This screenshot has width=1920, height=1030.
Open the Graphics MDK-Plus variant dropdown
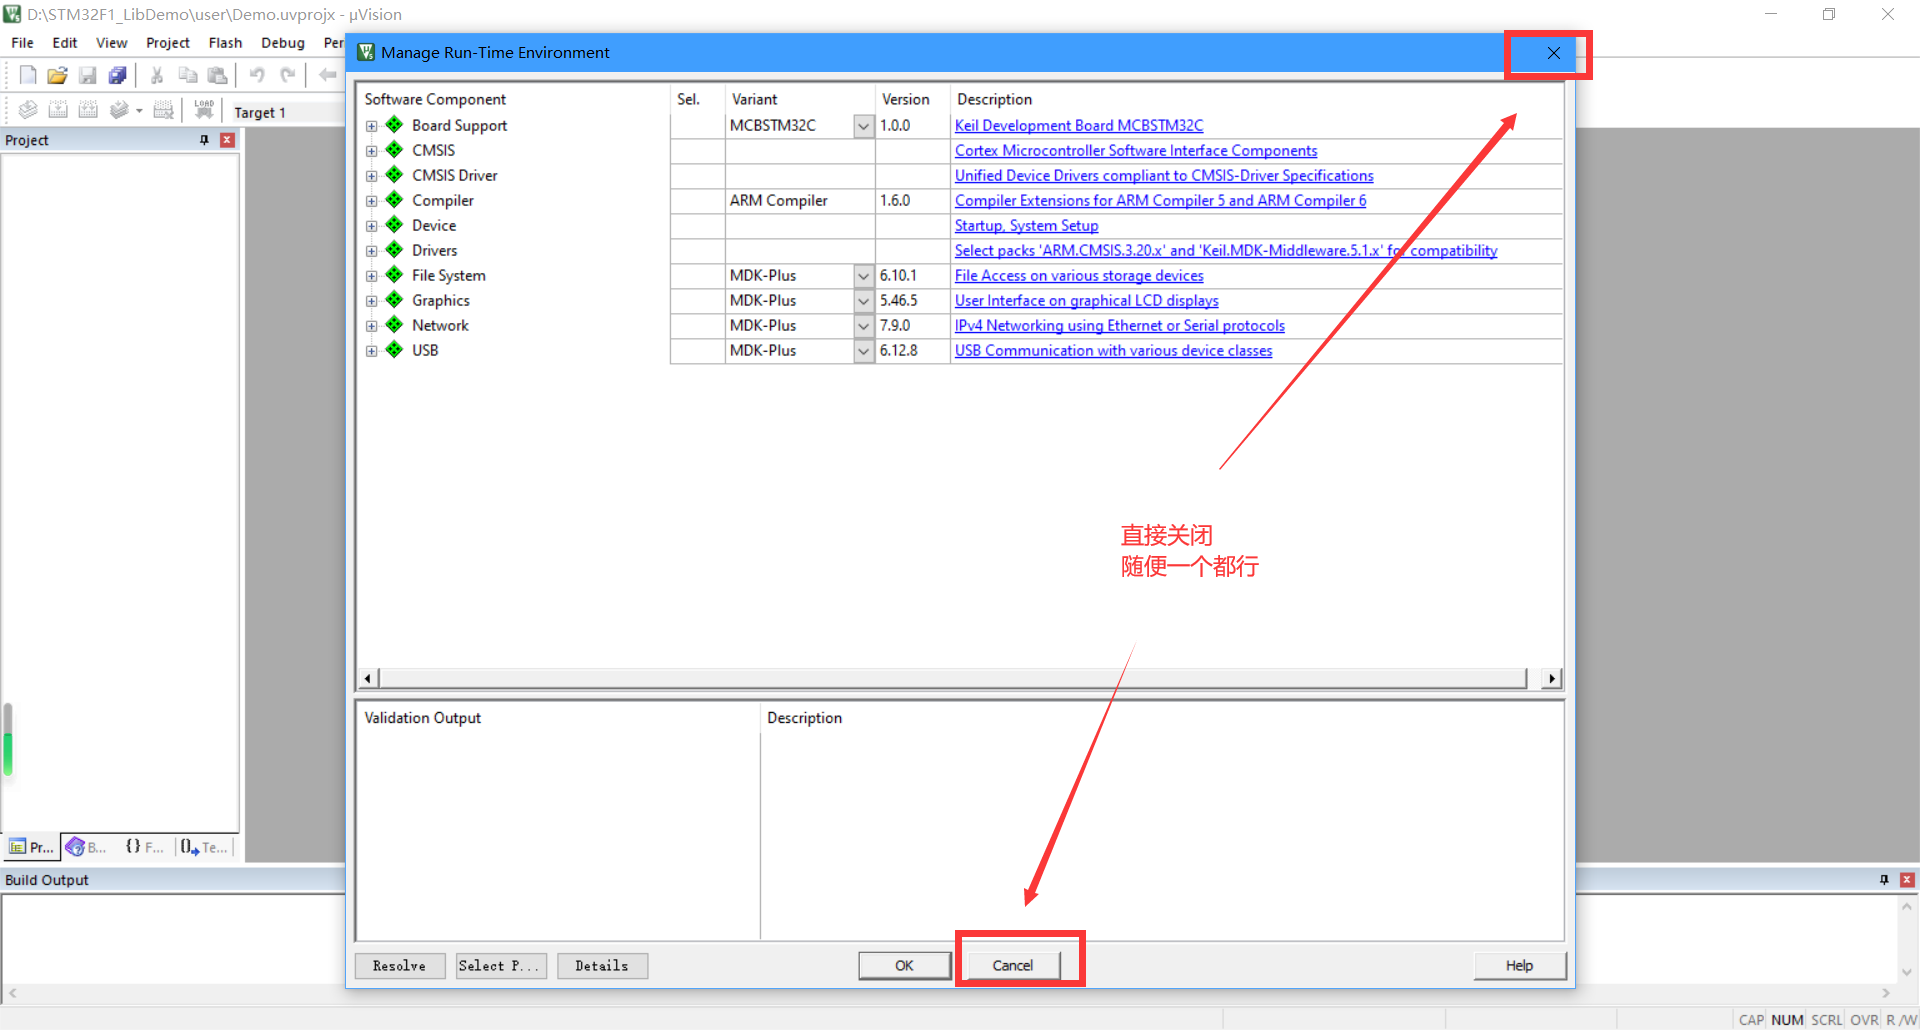coord(864,301)
